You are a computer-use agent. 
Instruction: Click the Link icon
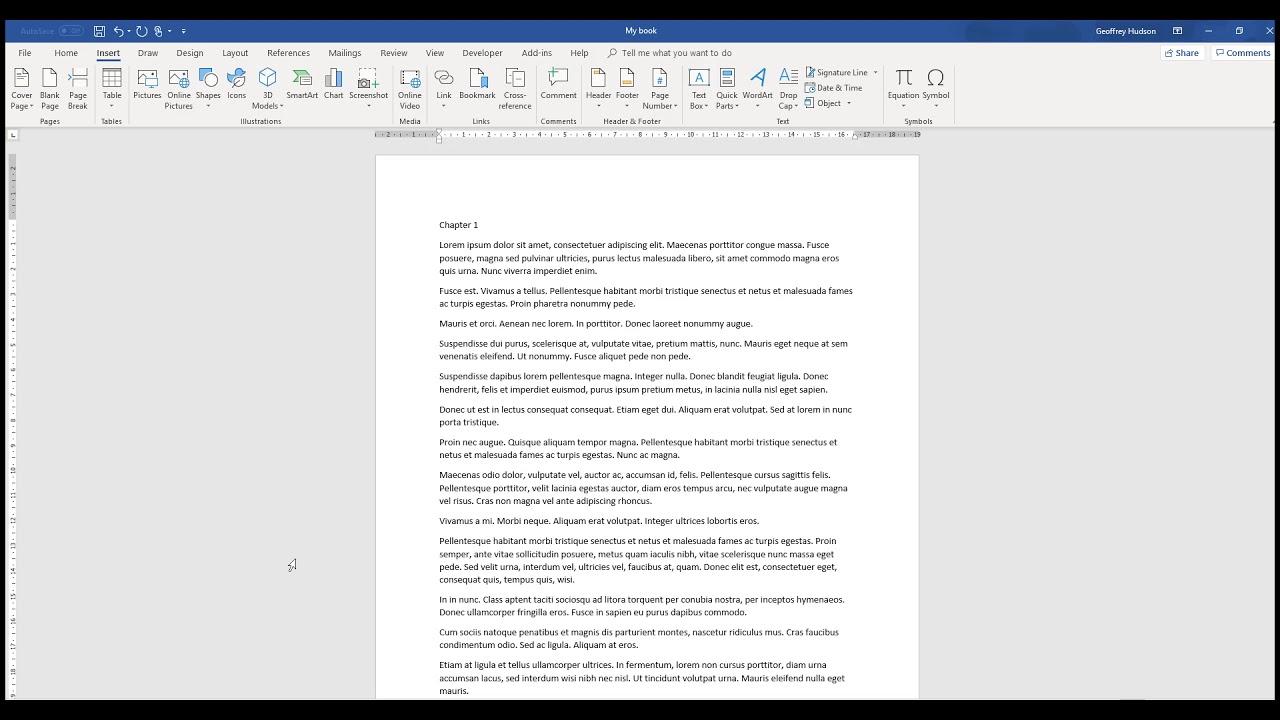[444, 89]
